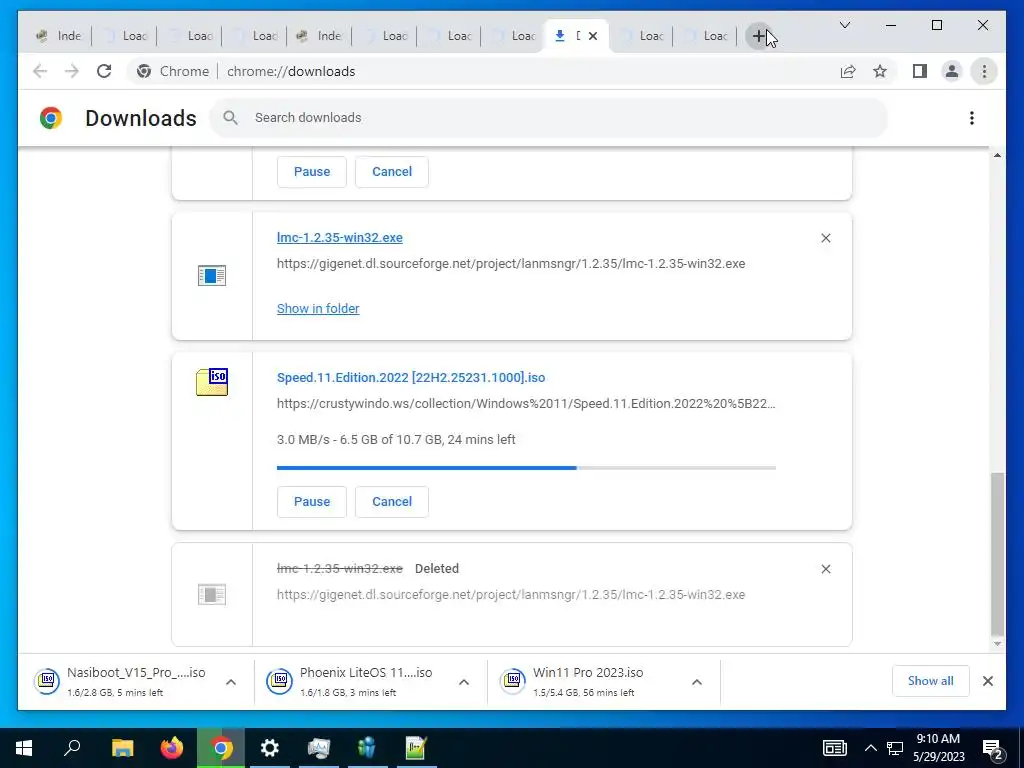
Task: Open the lmc-1.2.35-win32.exe file link
Action: point(340,238)
